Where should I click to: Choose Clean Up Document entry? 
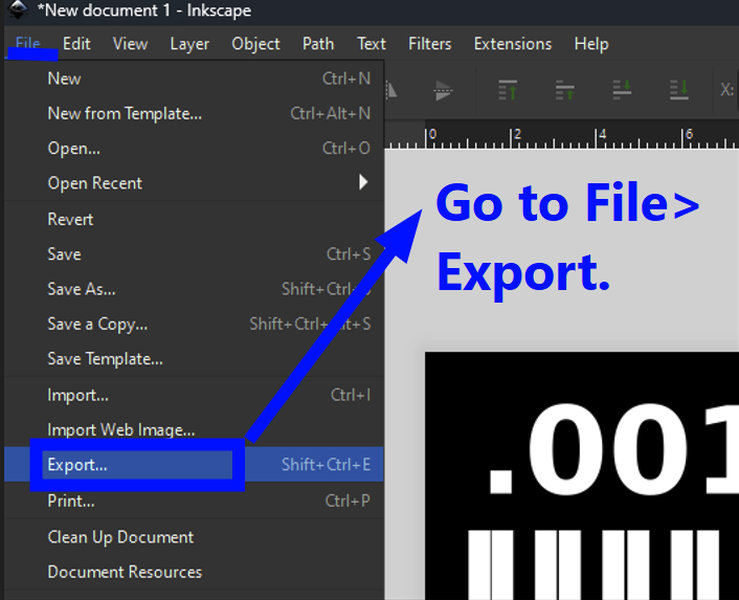point(194,537)
